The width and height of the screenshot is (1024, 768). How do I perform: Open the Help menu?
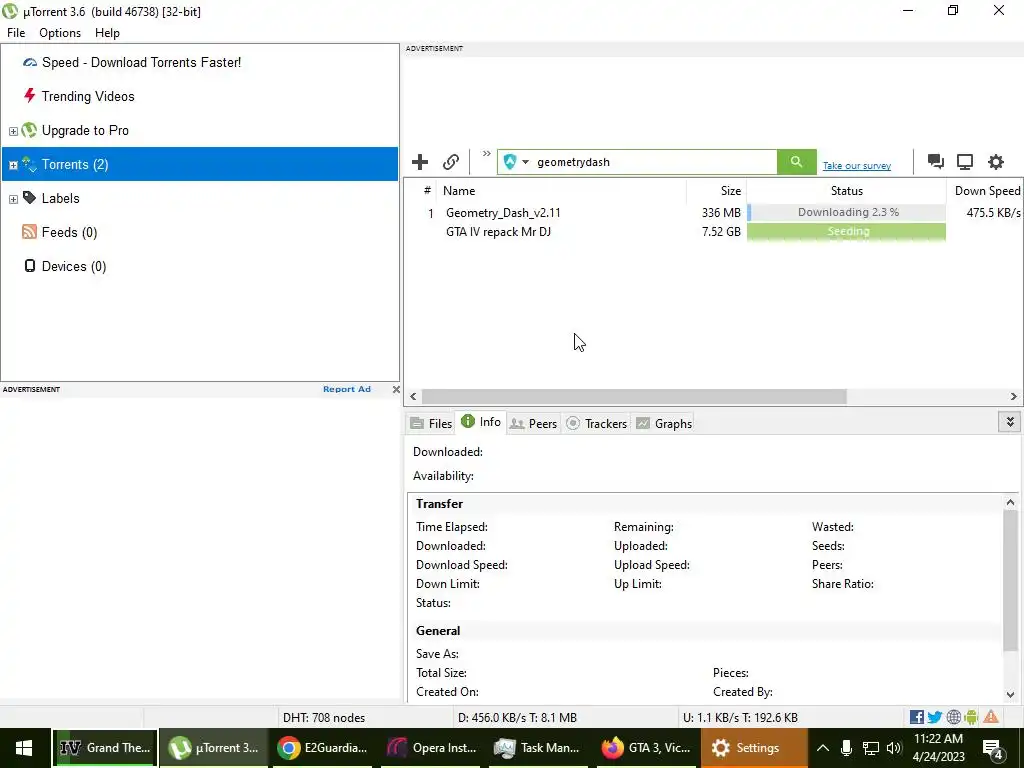click(107, 33)
